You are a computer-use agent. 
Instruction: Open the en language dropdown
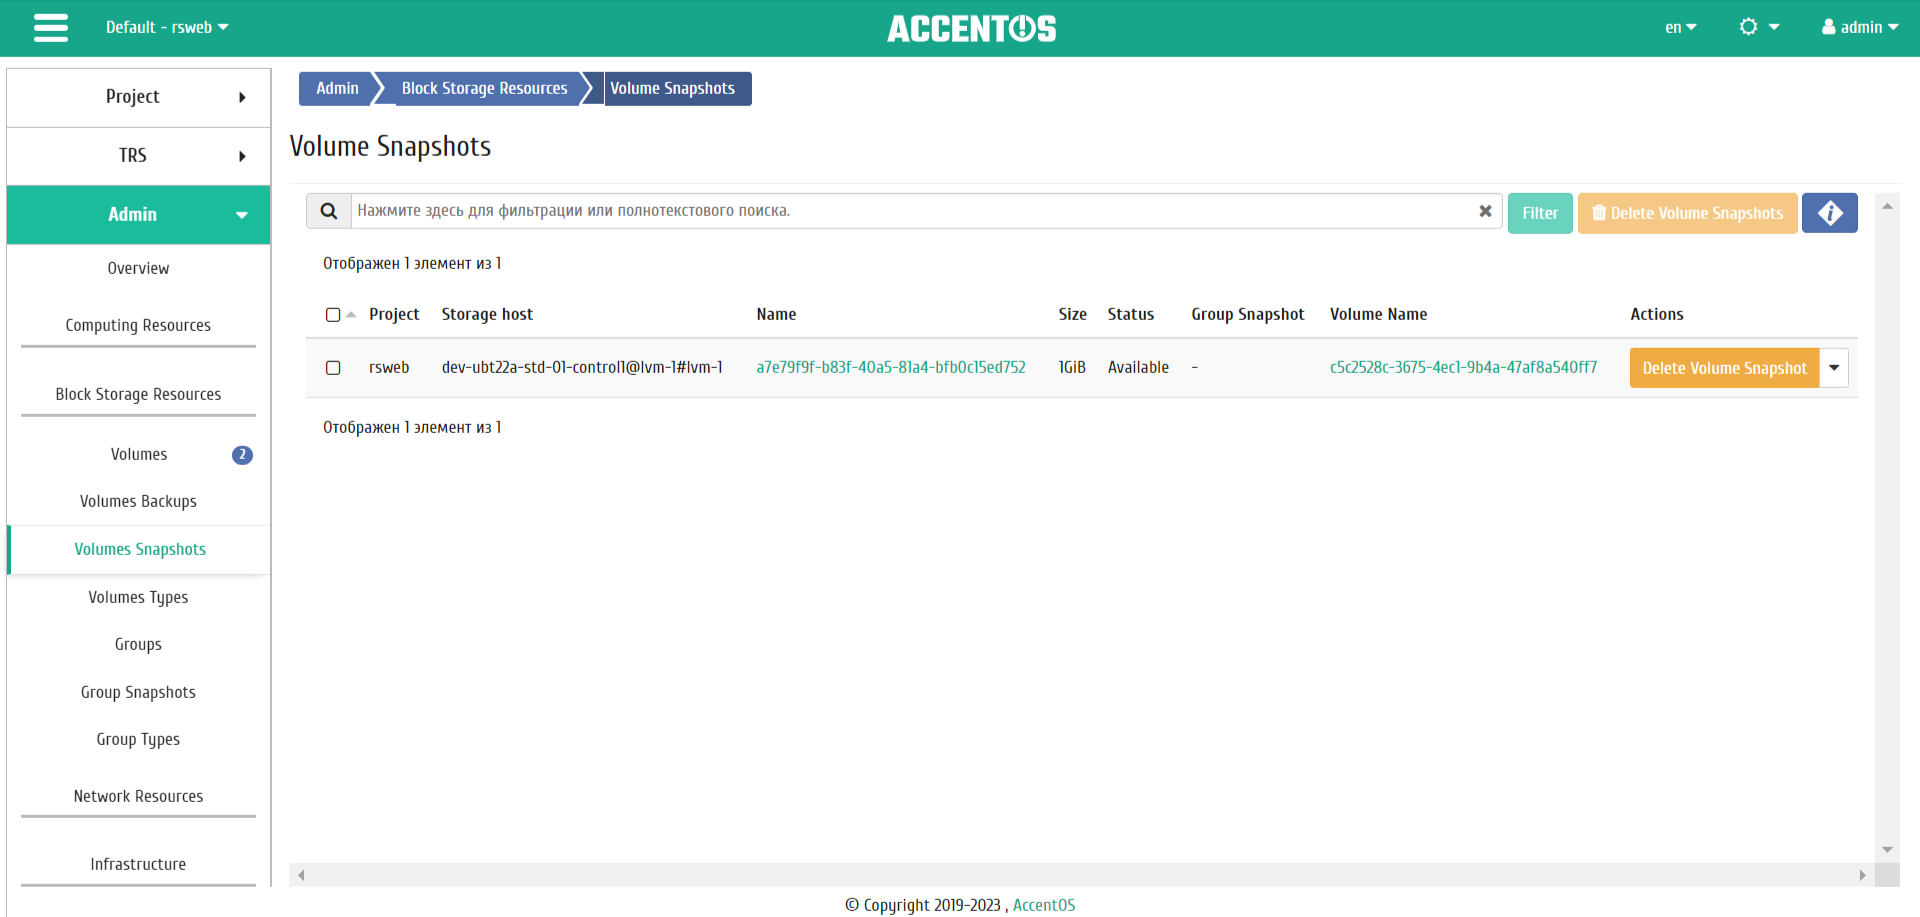point(1680,27)
